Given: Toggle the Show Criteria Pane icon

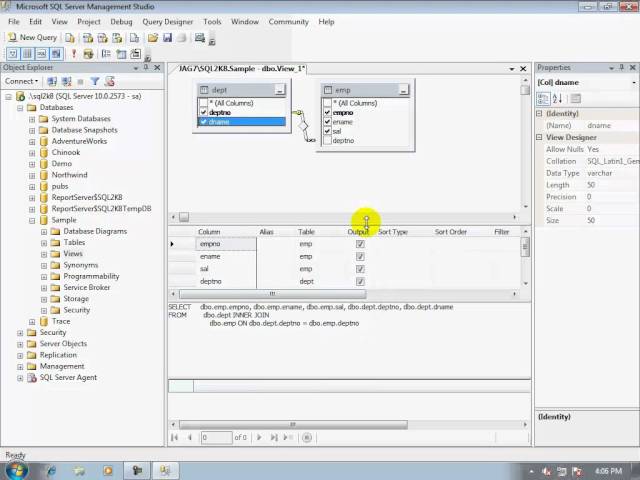Looking at the screenshot, I should point(27,53).
